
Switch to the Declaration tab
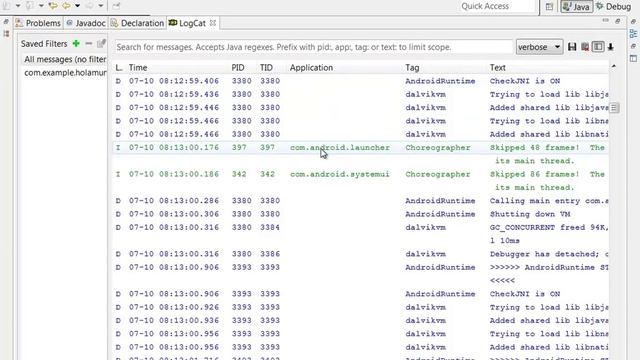(x=138, y=23)
